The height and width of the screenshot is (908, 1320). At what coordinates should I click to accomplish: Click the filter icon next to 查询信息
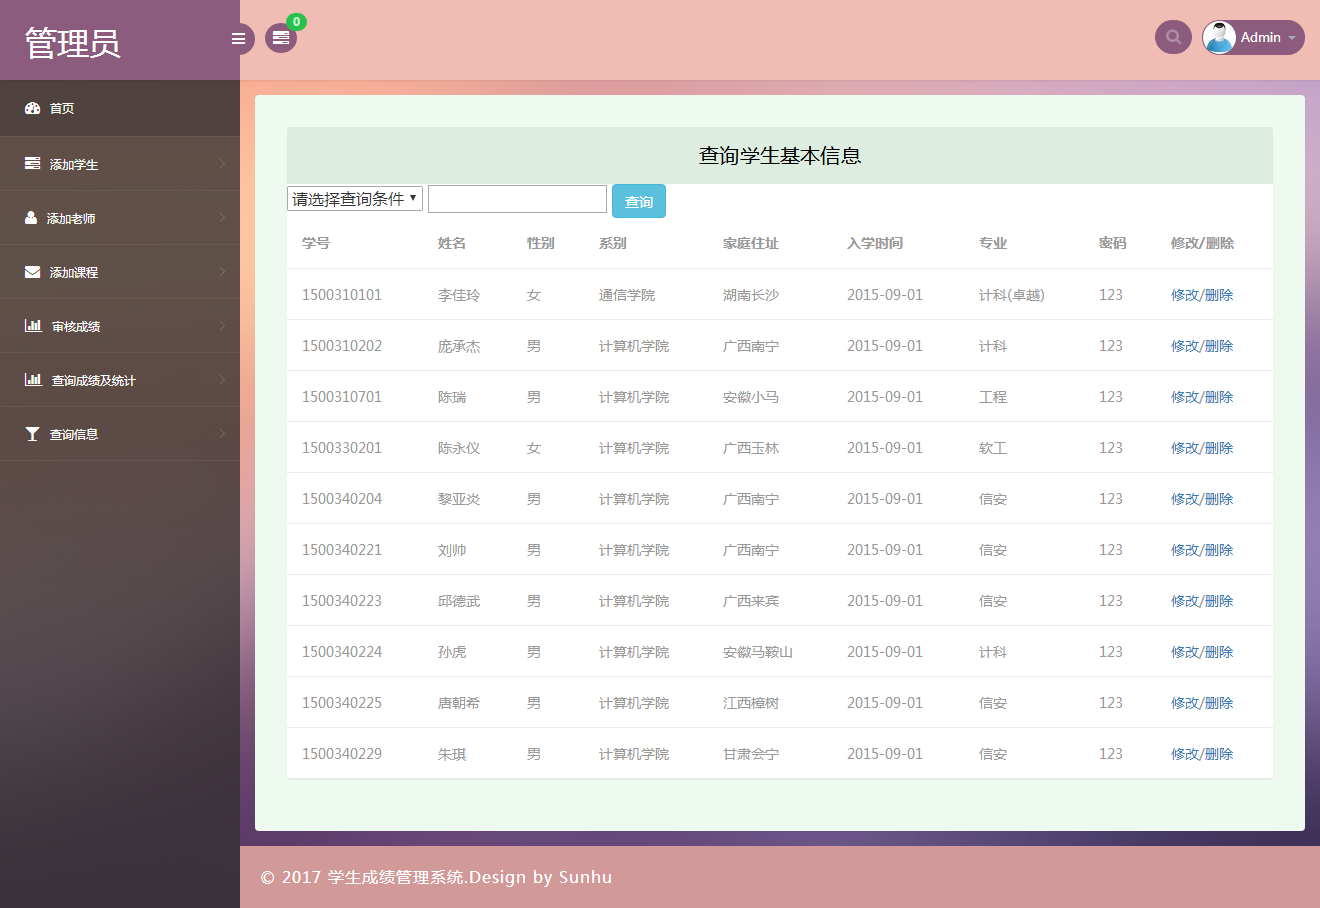(x=32, y=434)
